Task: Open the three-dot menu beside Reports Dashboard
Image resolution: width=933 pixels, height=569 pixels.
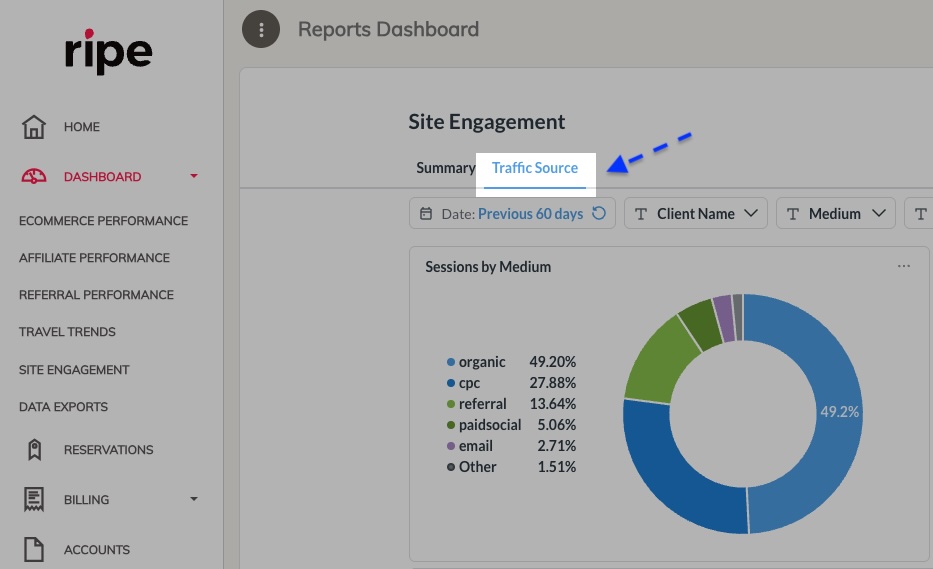Action: pyautogui.click(x=261, y=29)
